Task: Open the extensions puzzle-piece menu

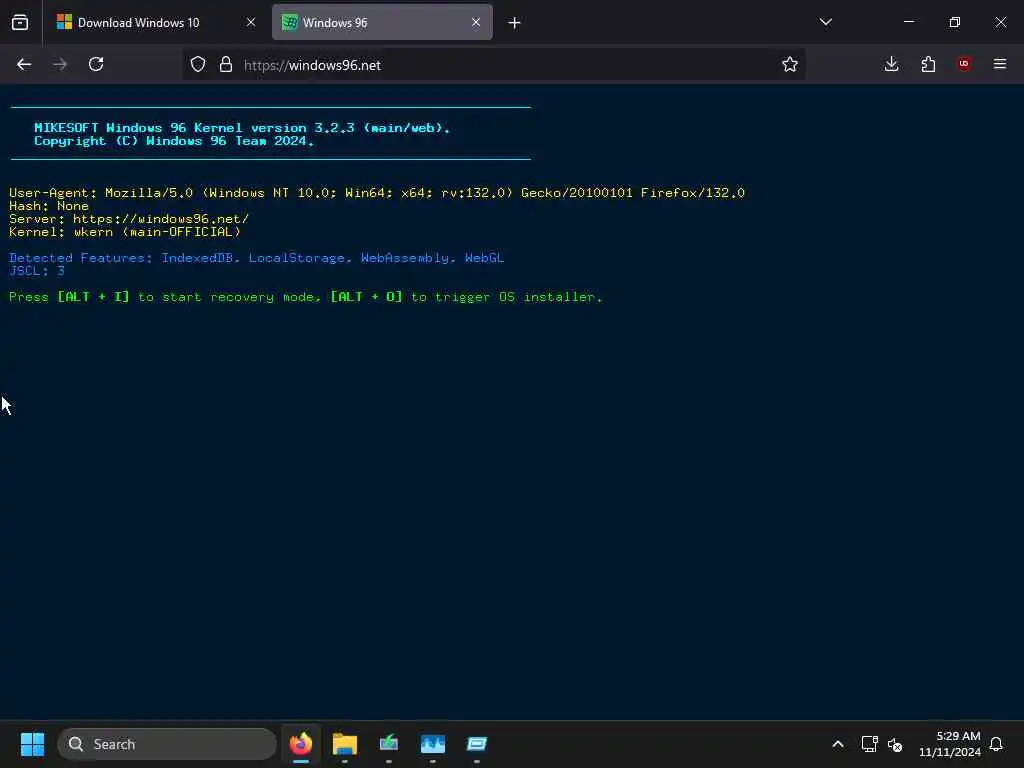Action: [928, 64]
